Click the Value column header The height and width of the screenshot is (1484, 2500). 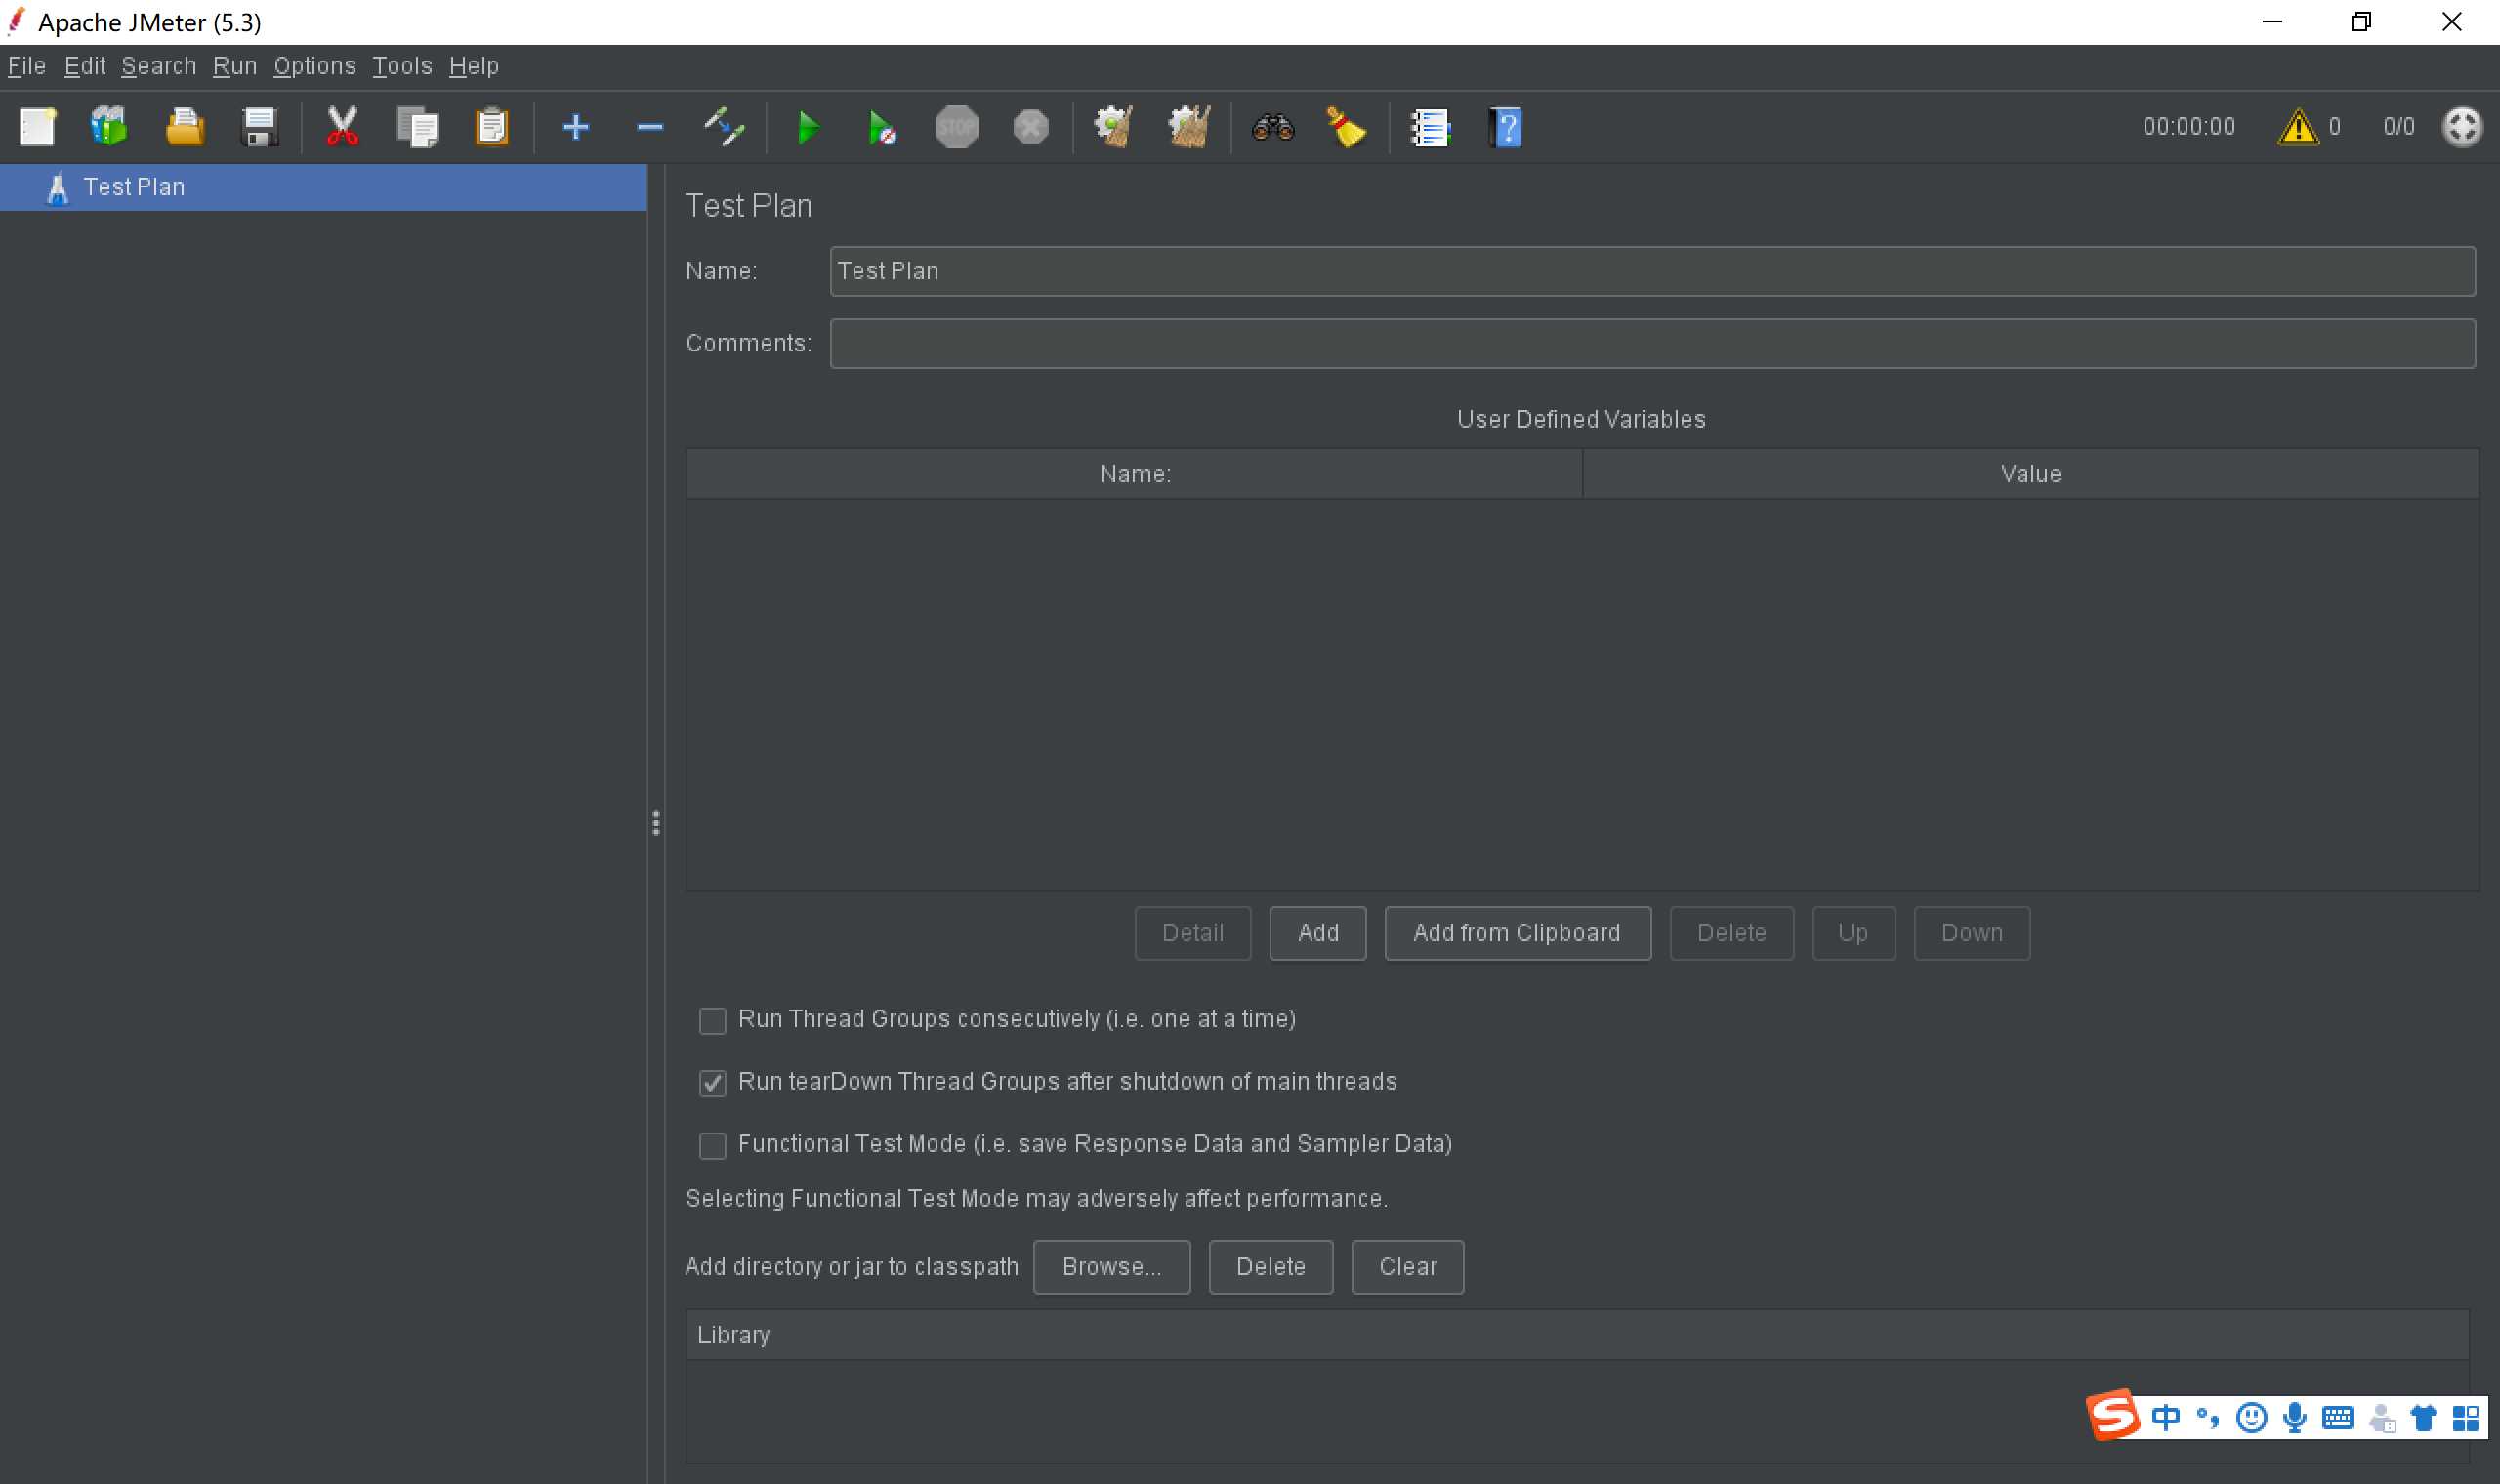(x=2031, y=474)
